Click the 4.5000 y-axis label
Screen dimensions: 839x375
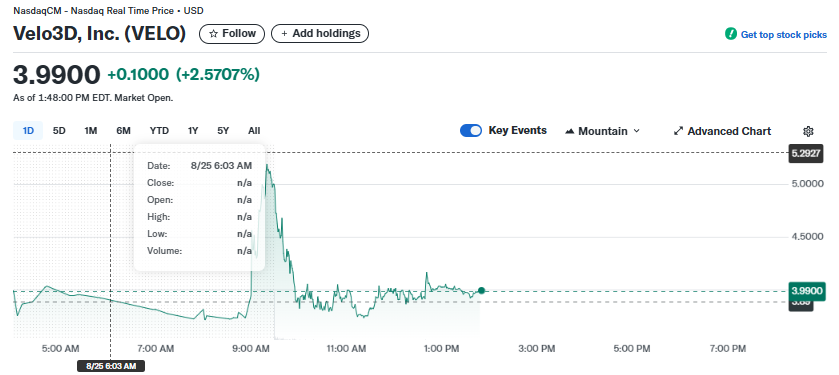(x=807, y=236)
